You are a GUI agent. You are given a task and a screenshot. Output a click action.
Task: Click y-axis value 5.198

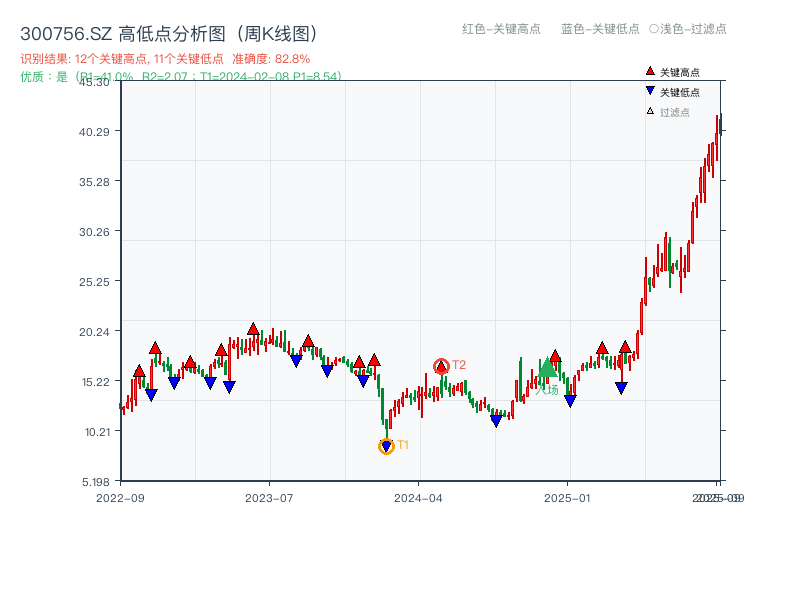[x=96, y=482]
